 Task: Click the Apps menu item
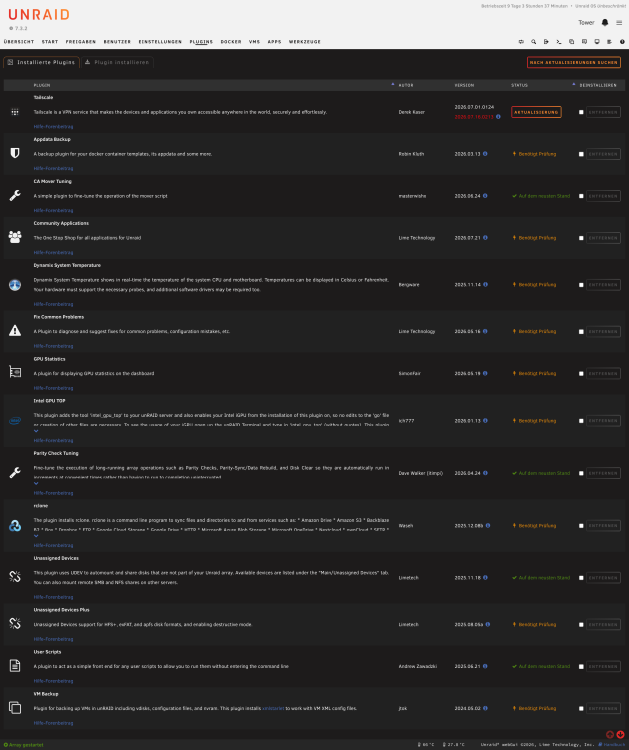point(274,42)
